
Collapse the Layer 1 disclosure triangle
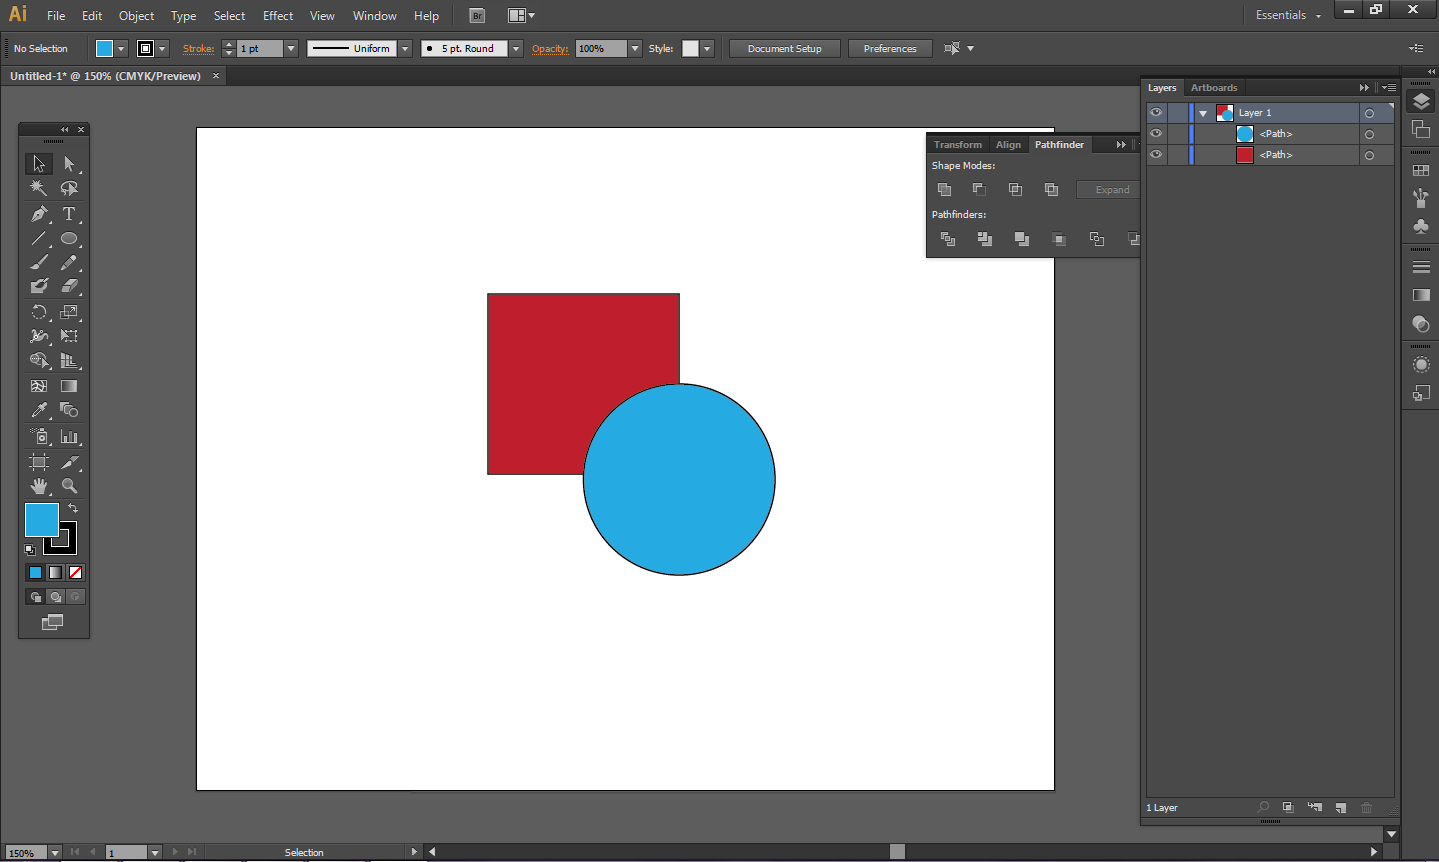(1203, 113)
